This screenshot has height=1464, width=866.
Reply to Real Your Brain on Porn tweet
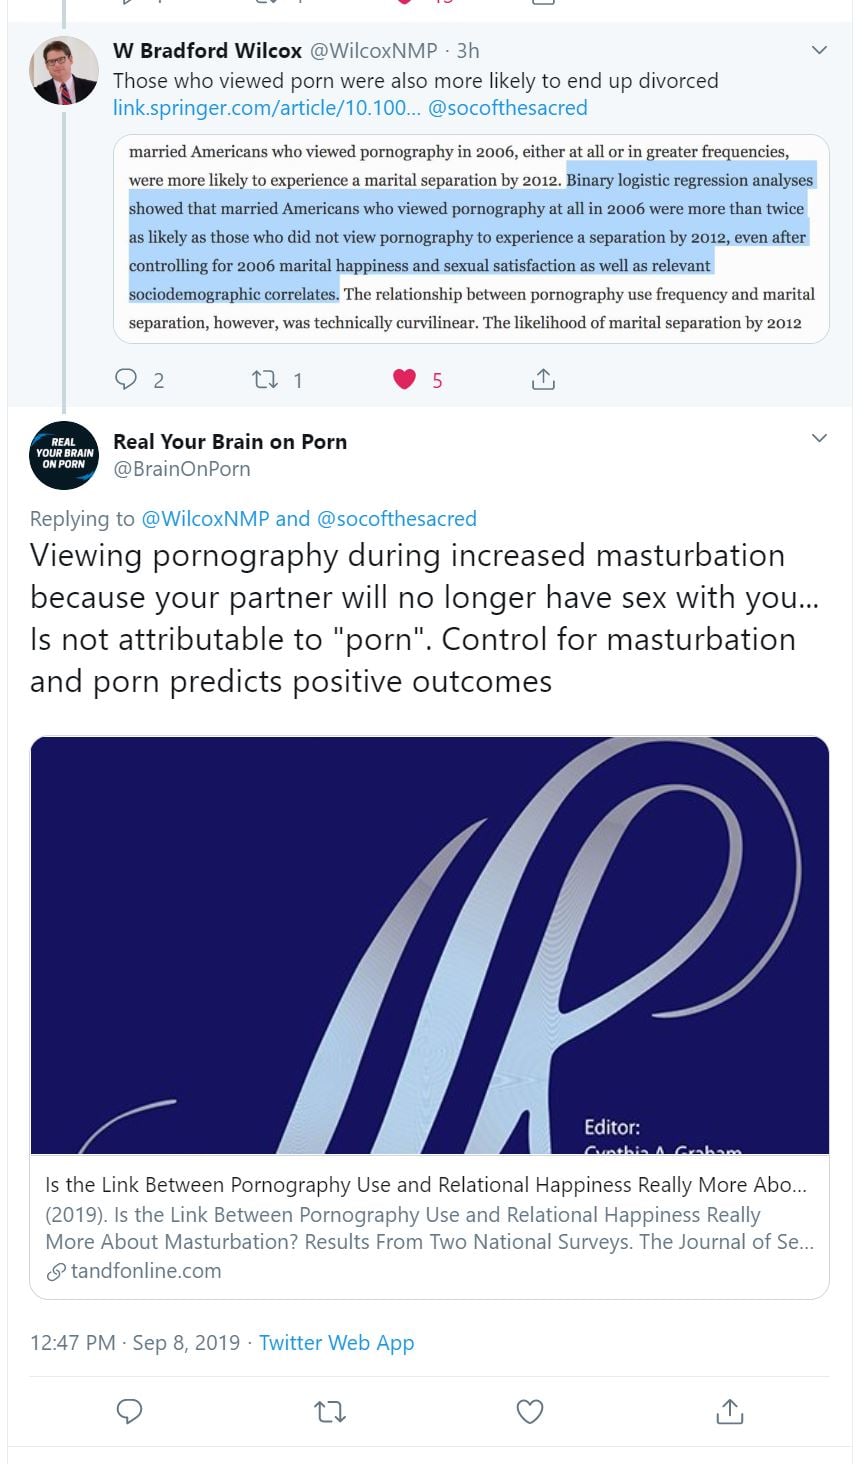130,1411
